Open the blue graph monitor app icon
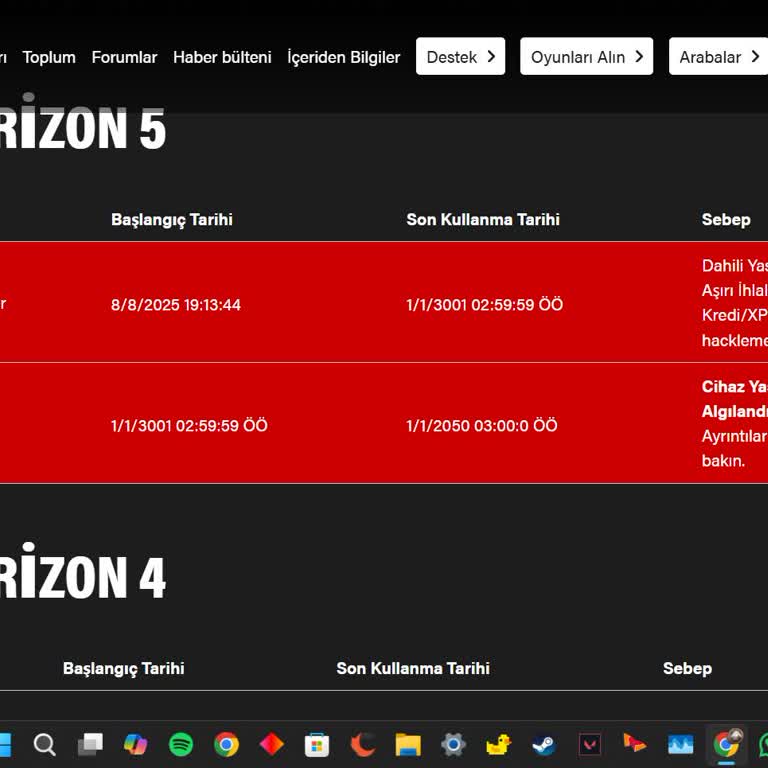The height and width of the screenshot is (768, 768). pos(680,744)
